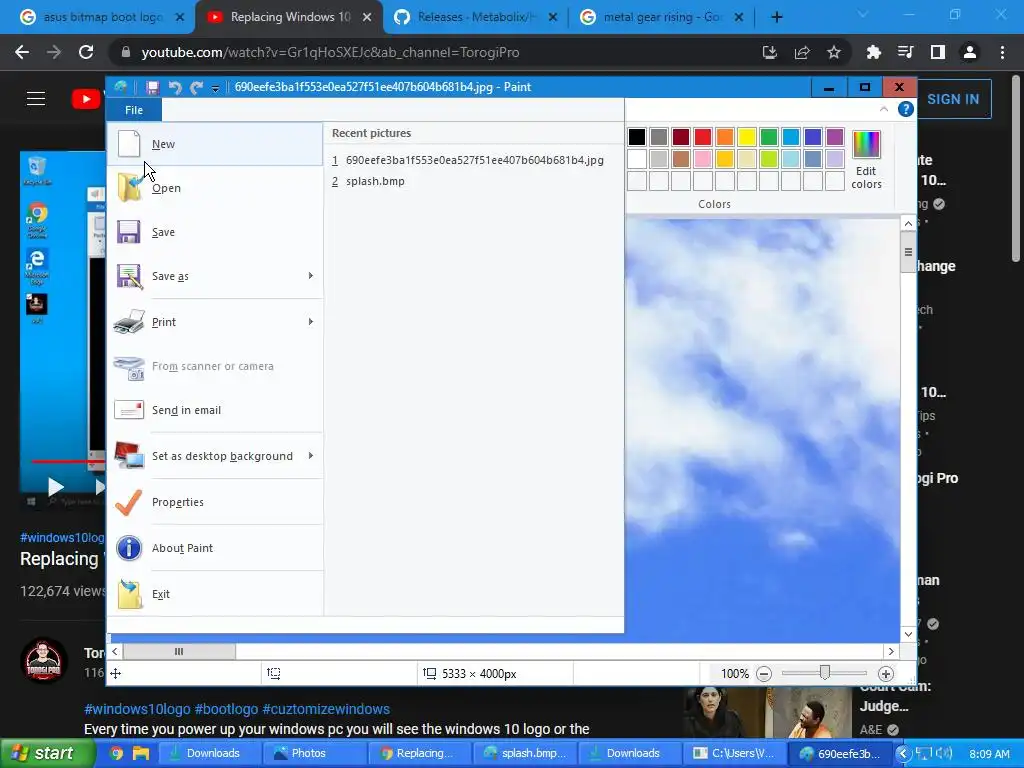Click the #windows10logo hashtag in description
This screenshot has width=1024, height=768.
(x=137, y=709)
